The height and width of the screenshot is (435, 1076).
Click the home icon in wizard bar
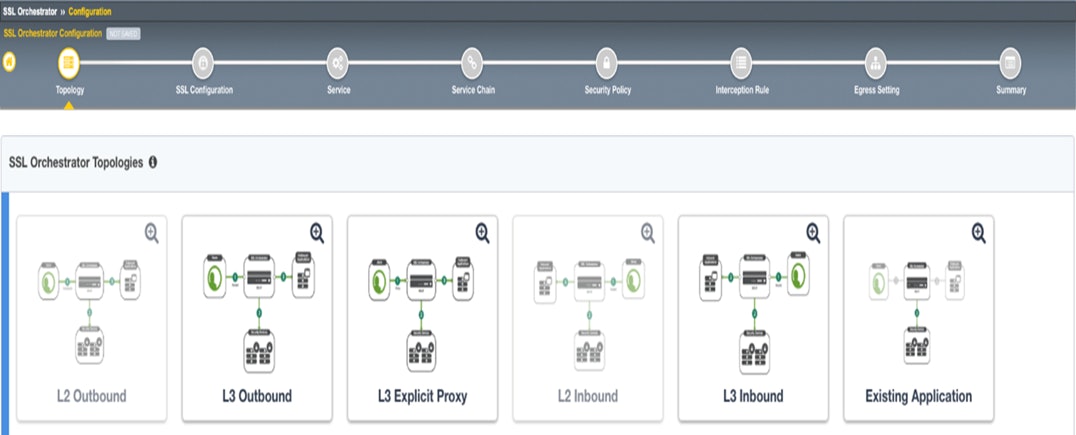[10, 62]
